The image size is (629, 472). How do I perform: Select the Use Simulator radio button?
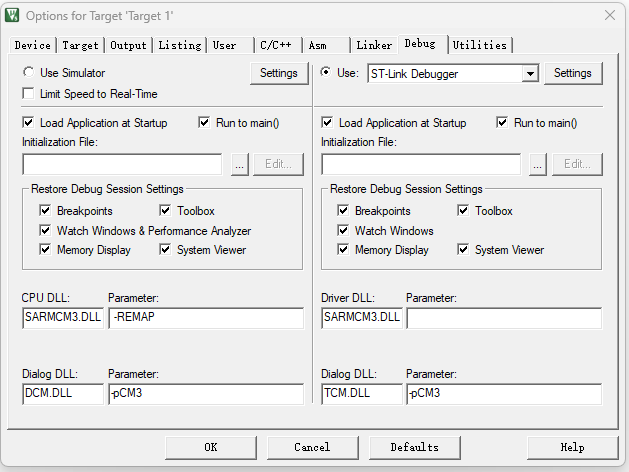pos(28,73)
